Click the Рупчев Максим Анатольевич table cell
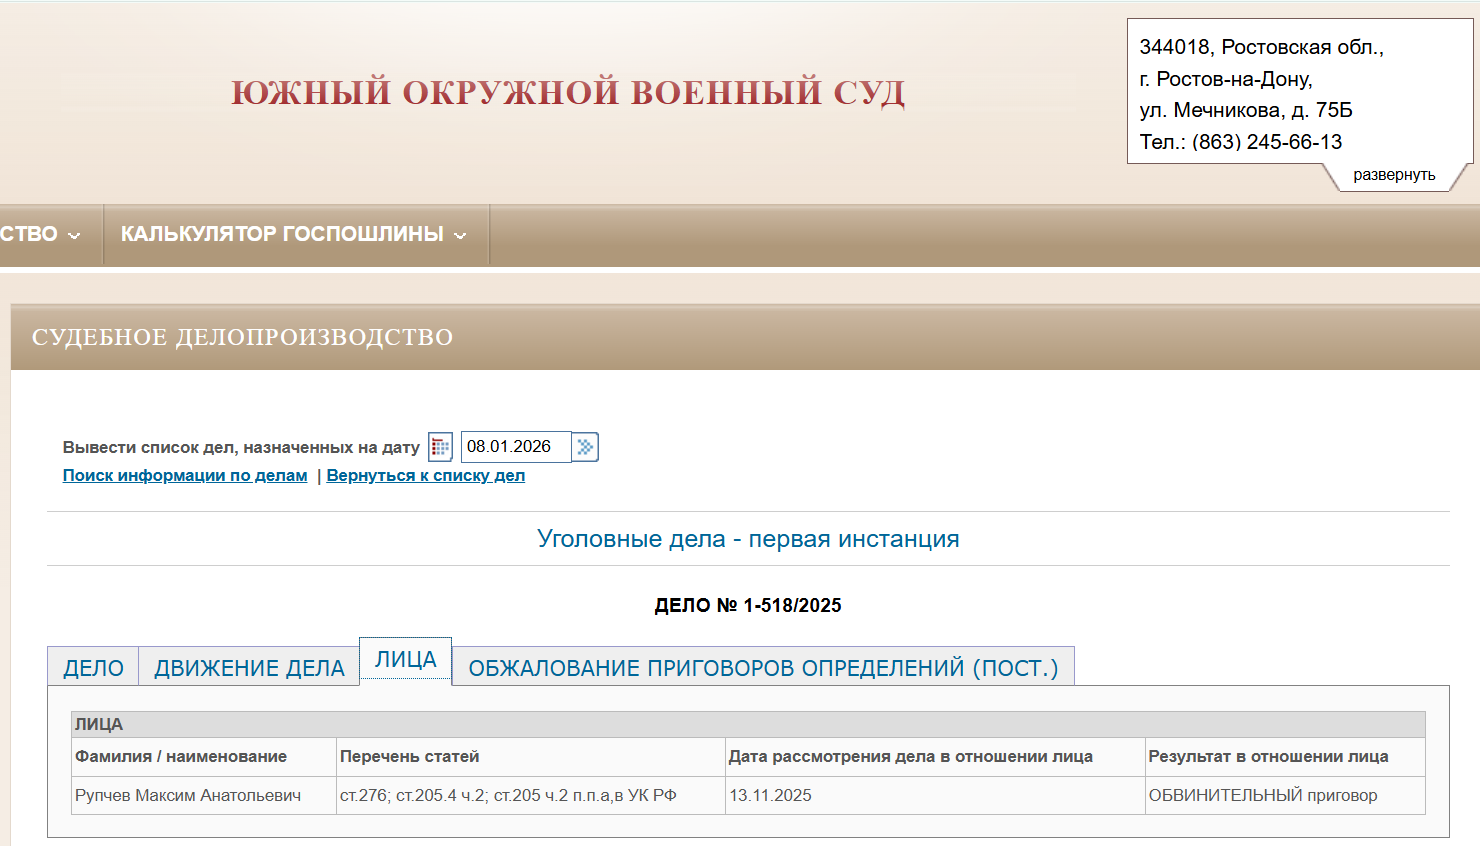The image size is (1480, 846). point(188,796)
